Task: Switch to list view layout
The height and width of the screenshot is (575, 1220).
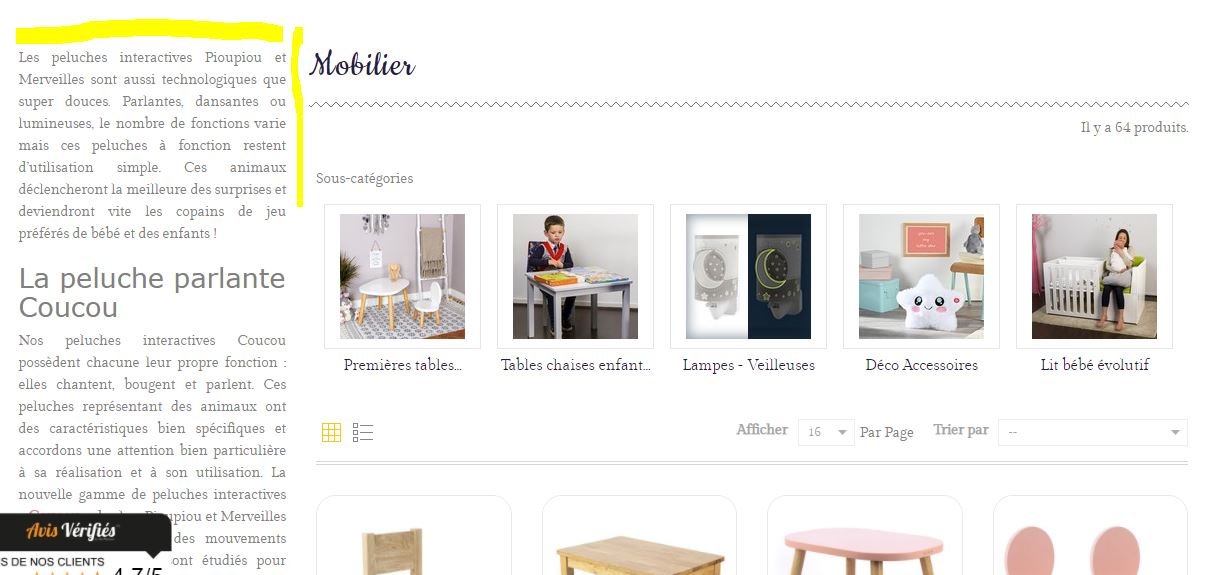Action: click(363, 432)
